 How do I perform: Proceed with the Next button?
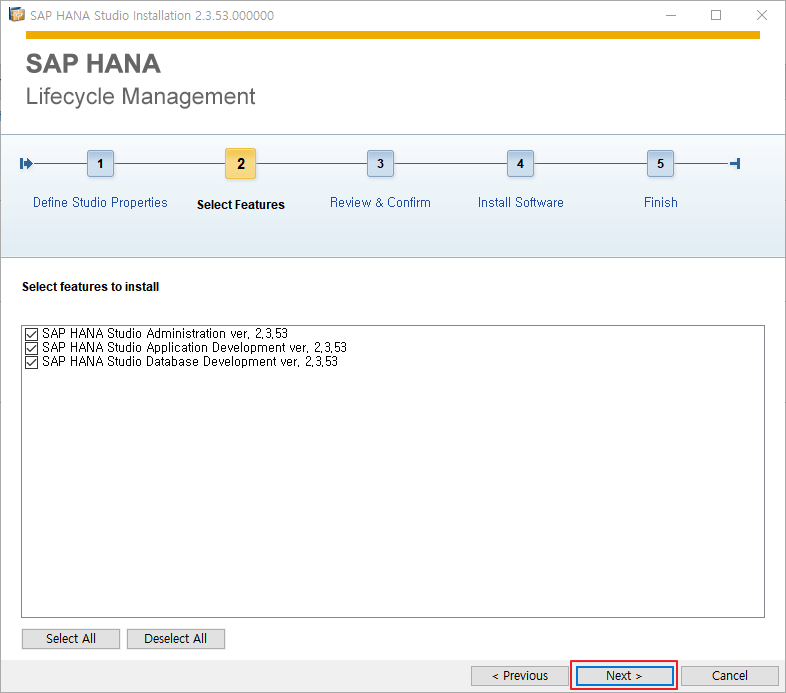(x=625, y=676)
